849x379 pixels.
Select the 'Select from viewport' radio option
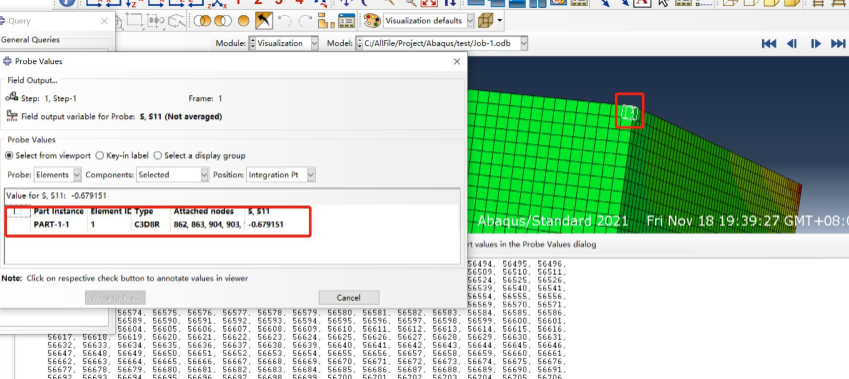[x=9, y=155]
